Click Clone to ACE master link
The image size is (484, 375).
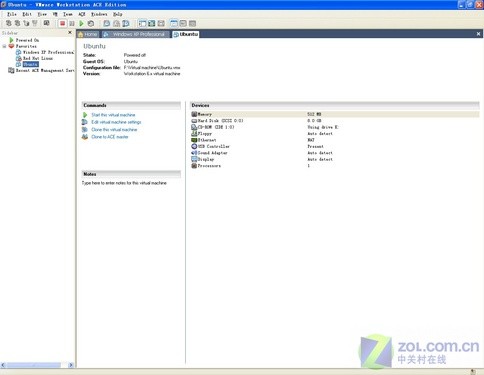pos(110,137)
